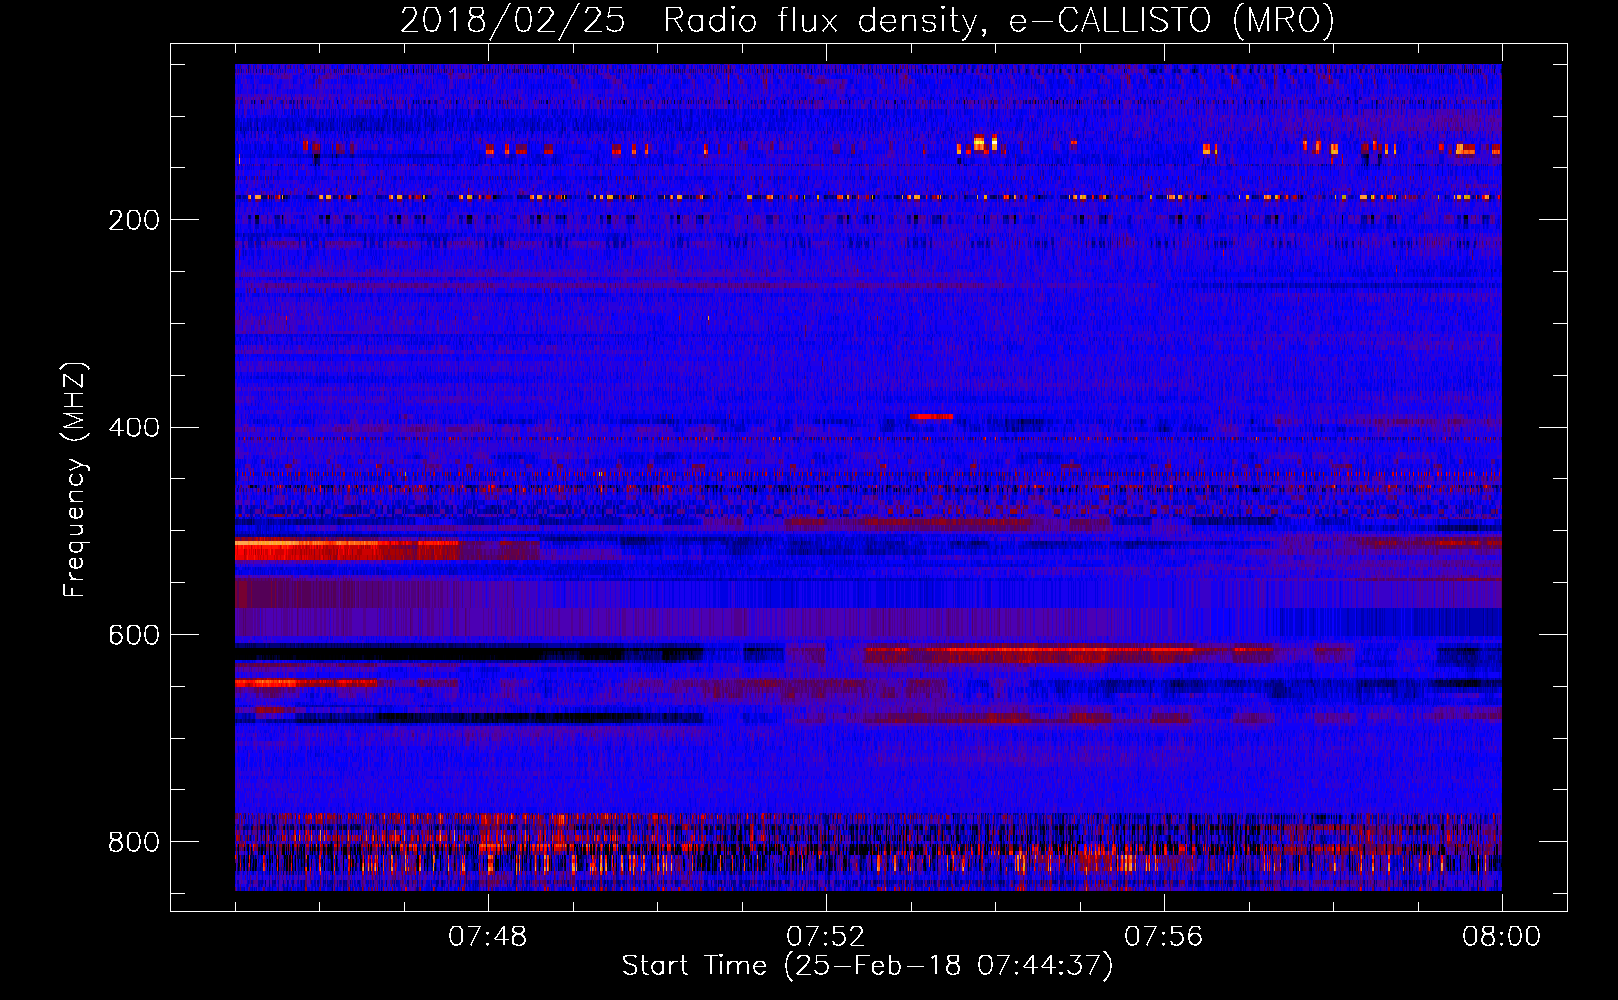The height and width of the screenshot is (1000, 1618).
Task: Click the 600 frequency tick label
Action: (x=134, y=636)
